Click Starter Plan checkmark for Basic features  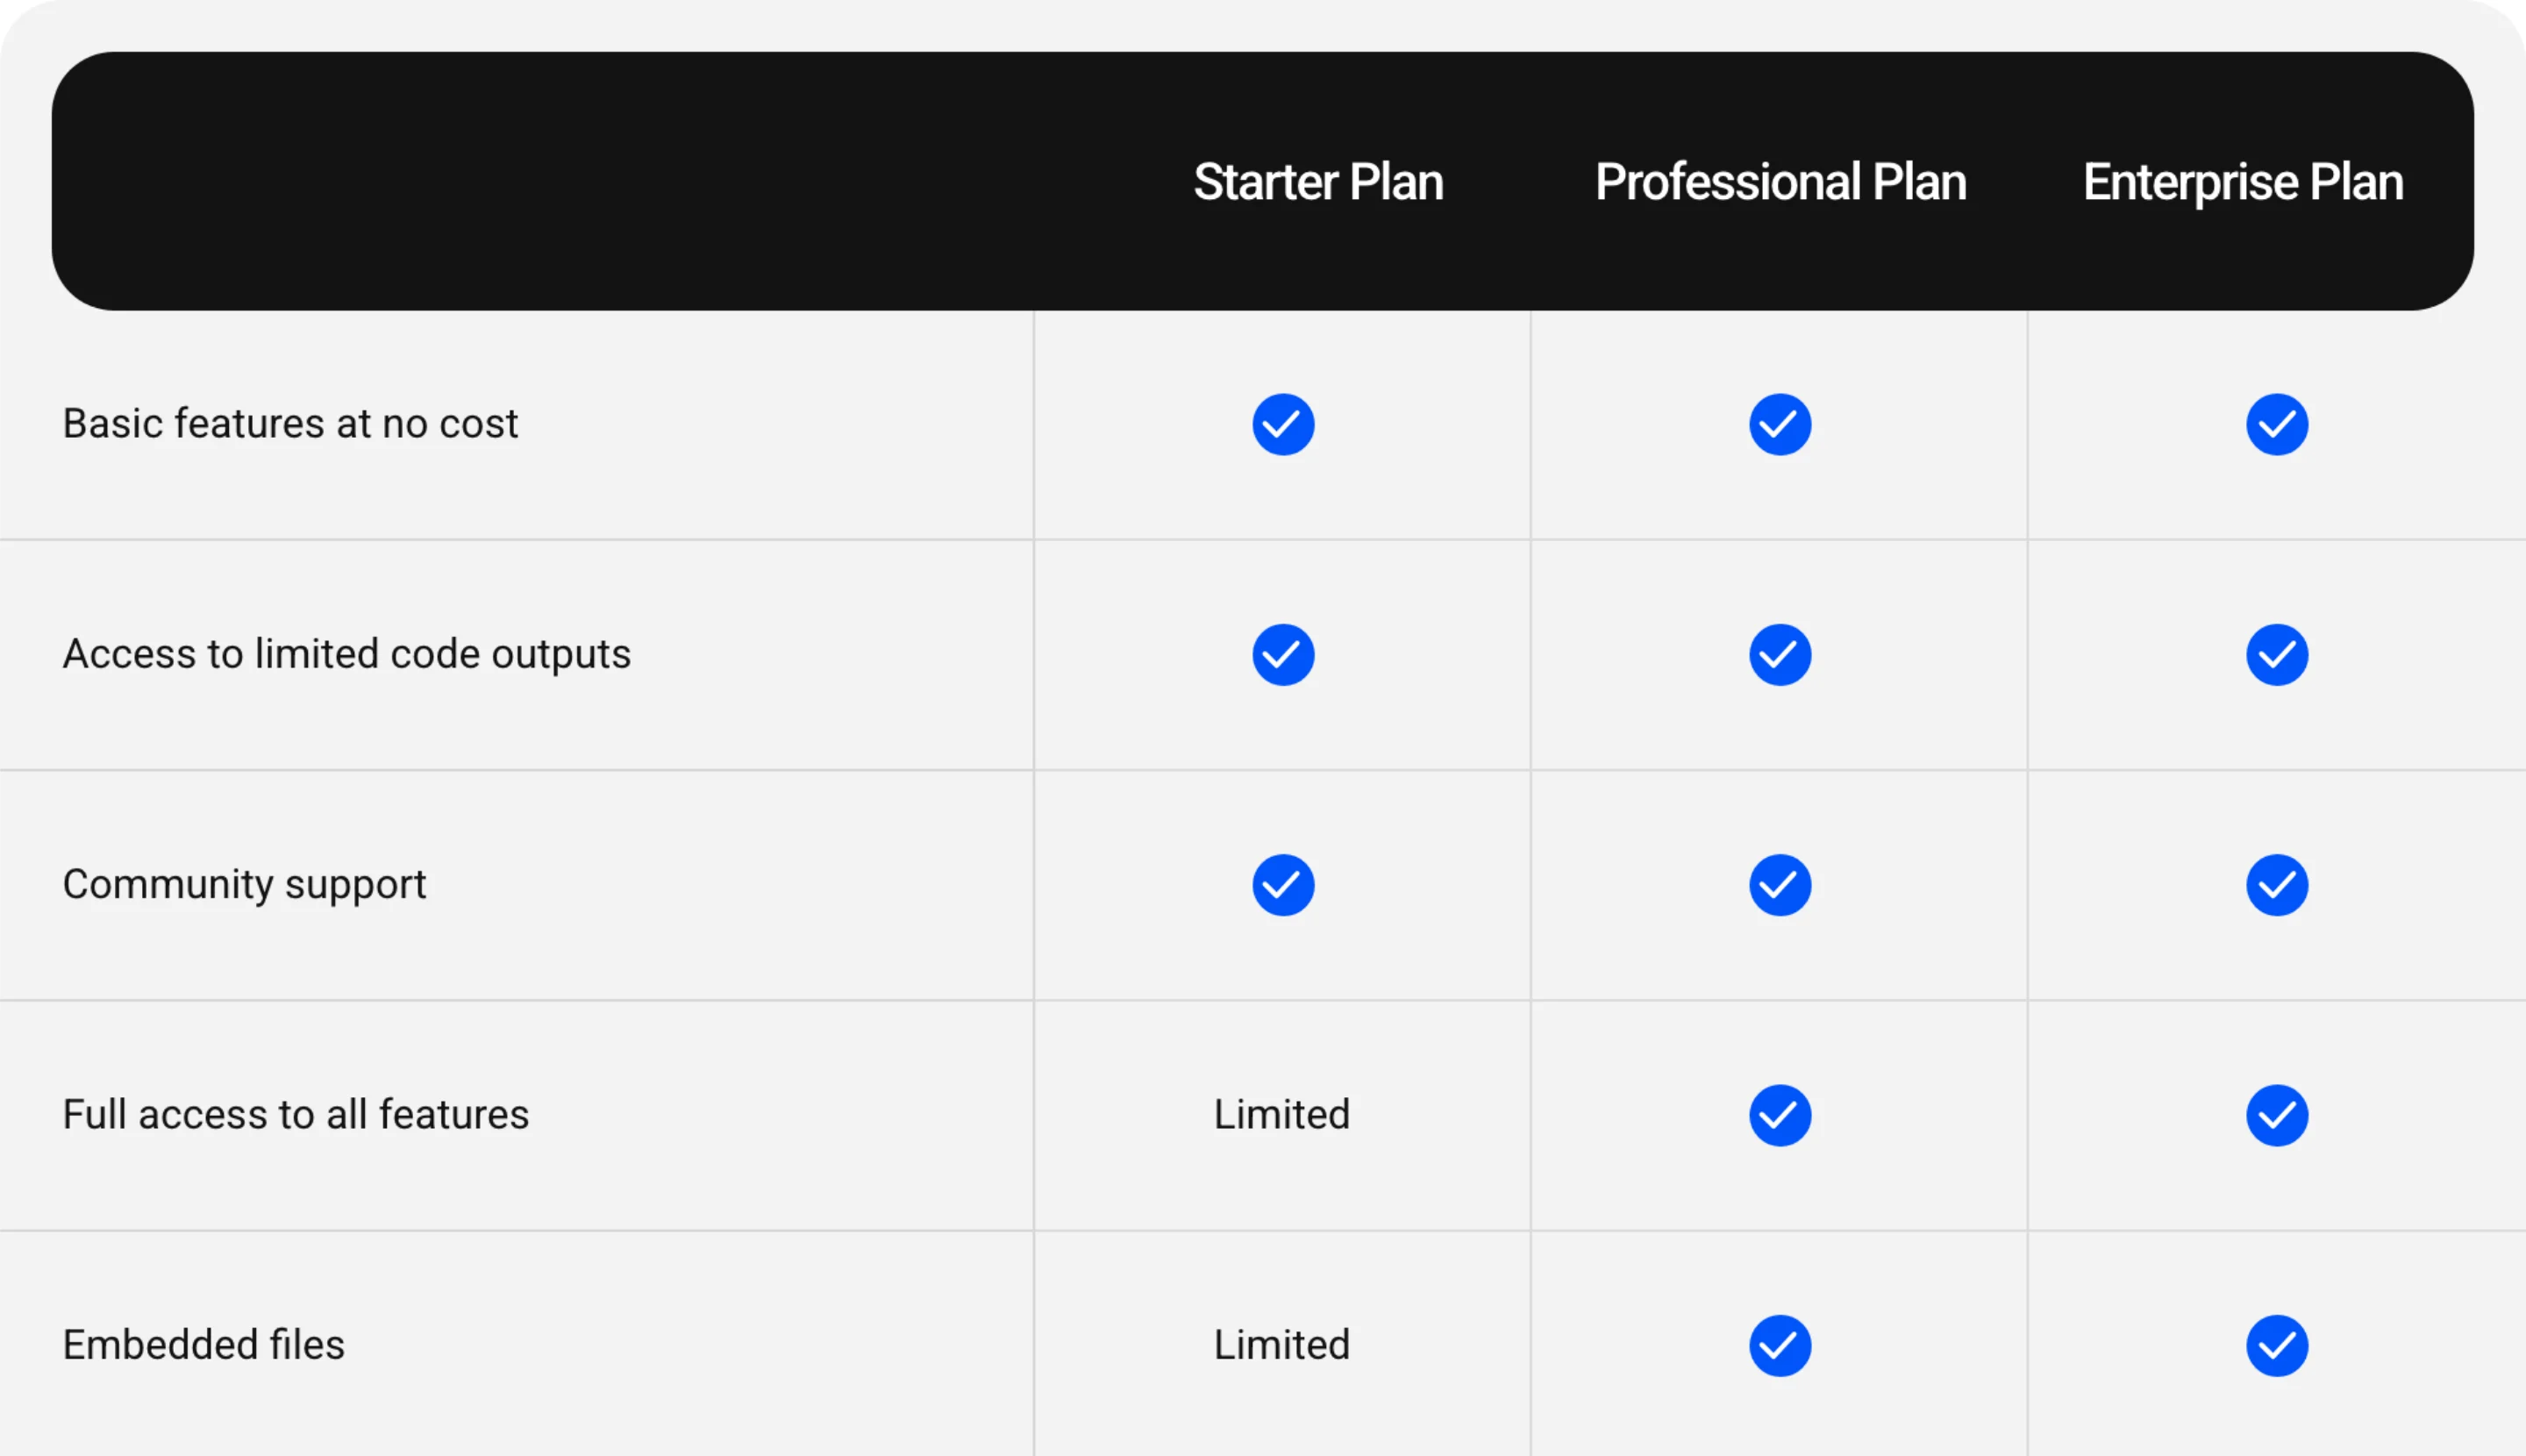tap(1283, 424)
